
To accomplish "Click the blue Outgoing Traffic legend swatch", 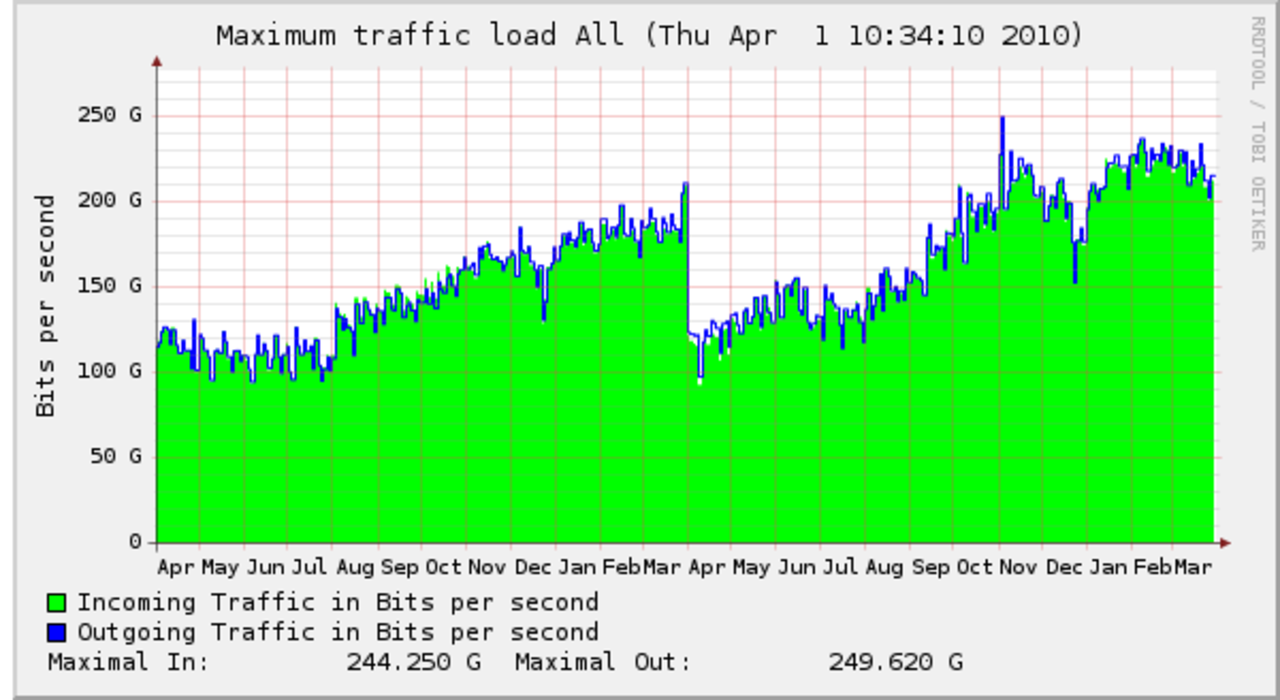I will pos(56,632).
